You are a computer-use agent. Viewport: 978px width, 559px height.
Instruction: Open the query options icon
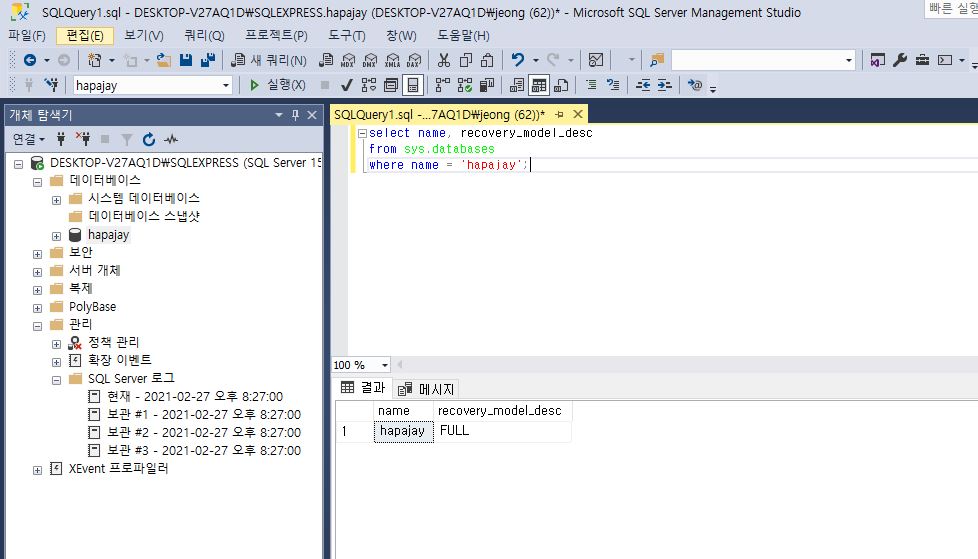coord(390,85)
